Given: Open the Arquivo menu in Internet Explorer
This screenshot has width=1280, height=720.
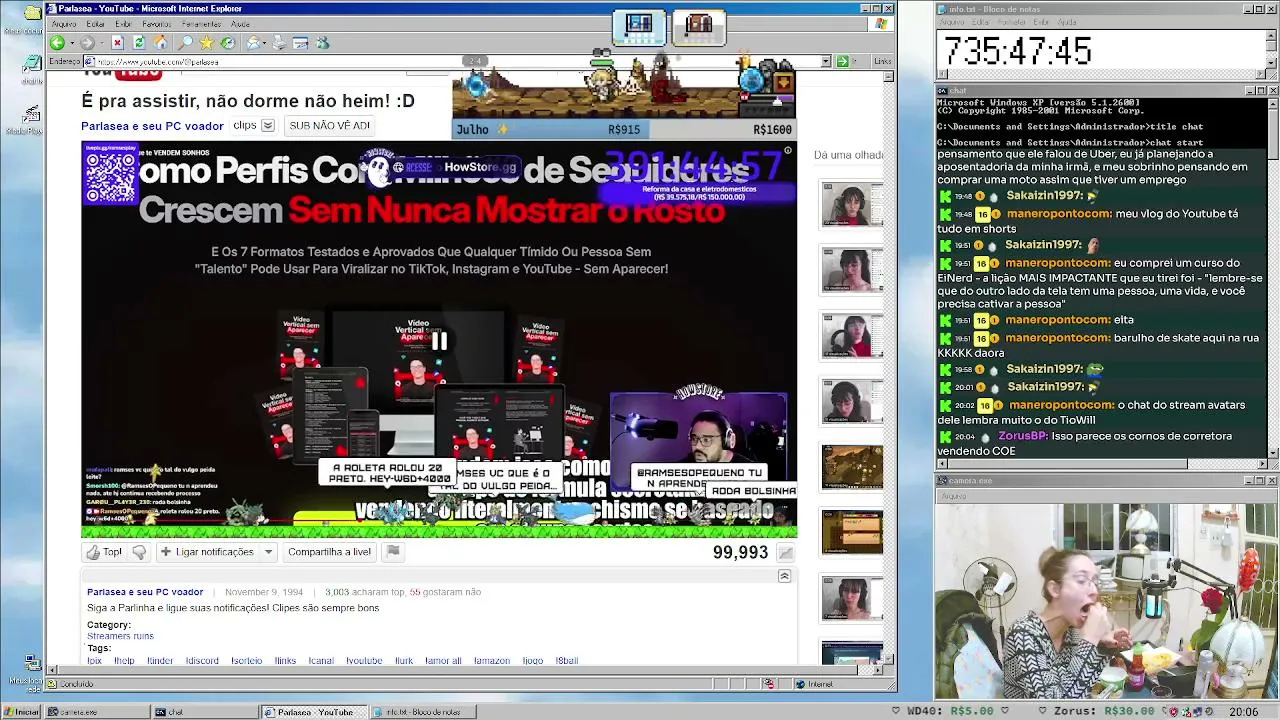Looking at the screenshot, I should tap(64, 24).
